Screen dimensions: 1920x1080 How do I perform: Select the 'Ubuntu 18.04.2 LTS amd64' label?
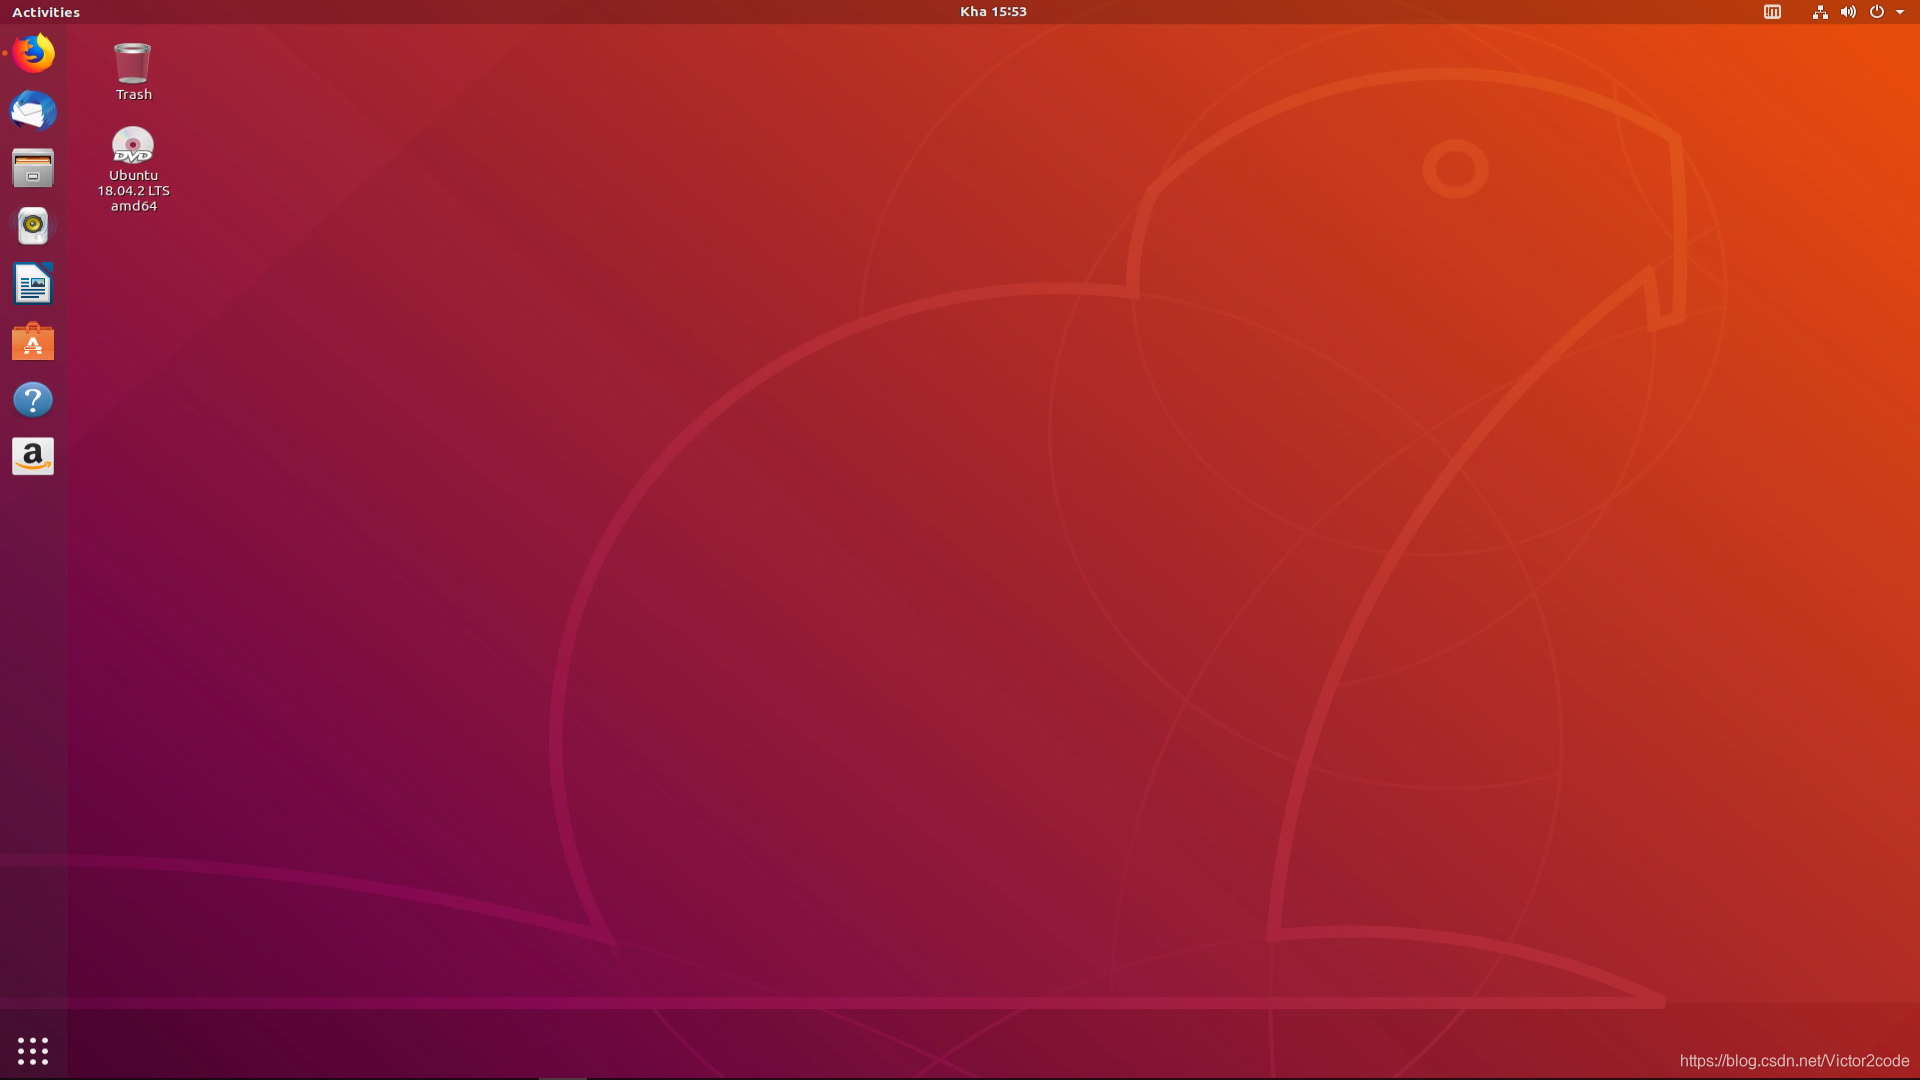(x=134, y=191)
